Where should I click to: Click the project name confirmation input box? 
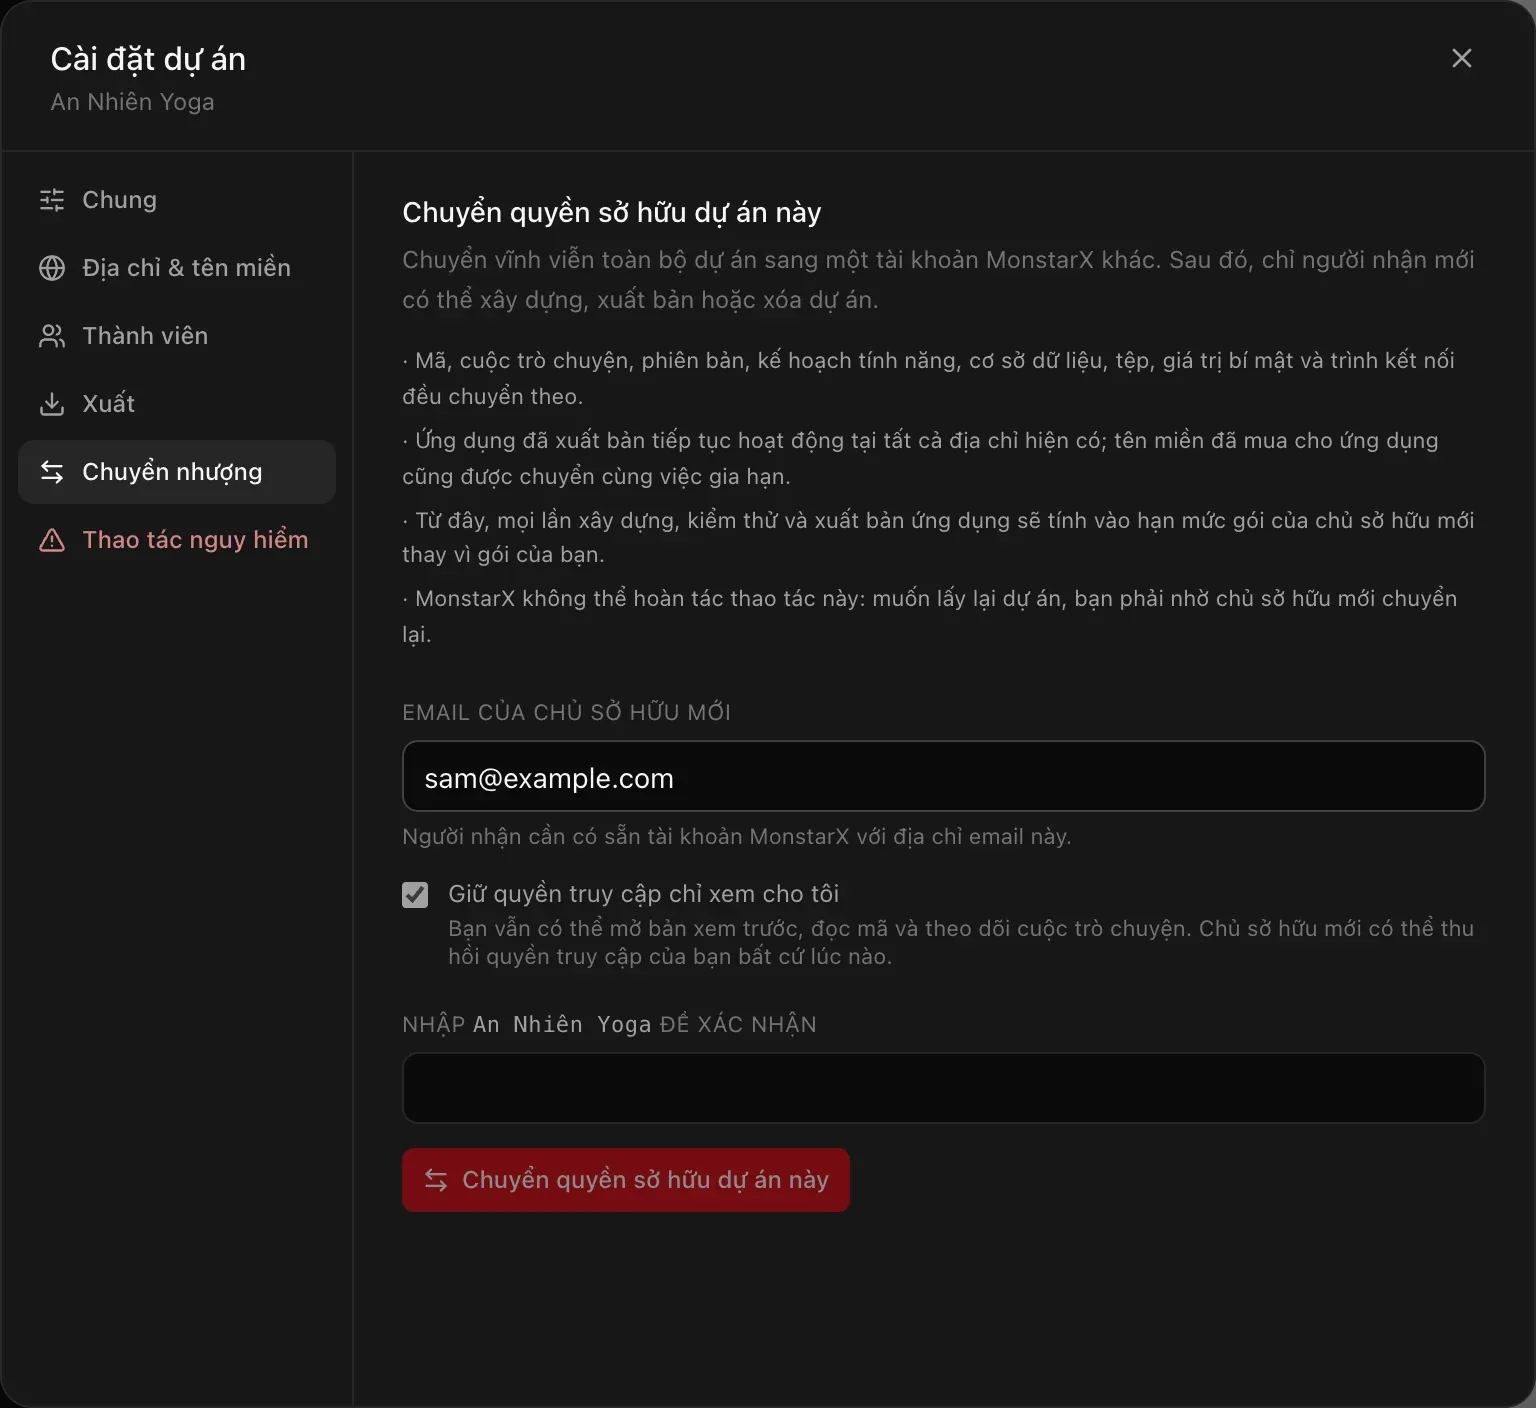pyautogui.click(x=943, y=1088)
